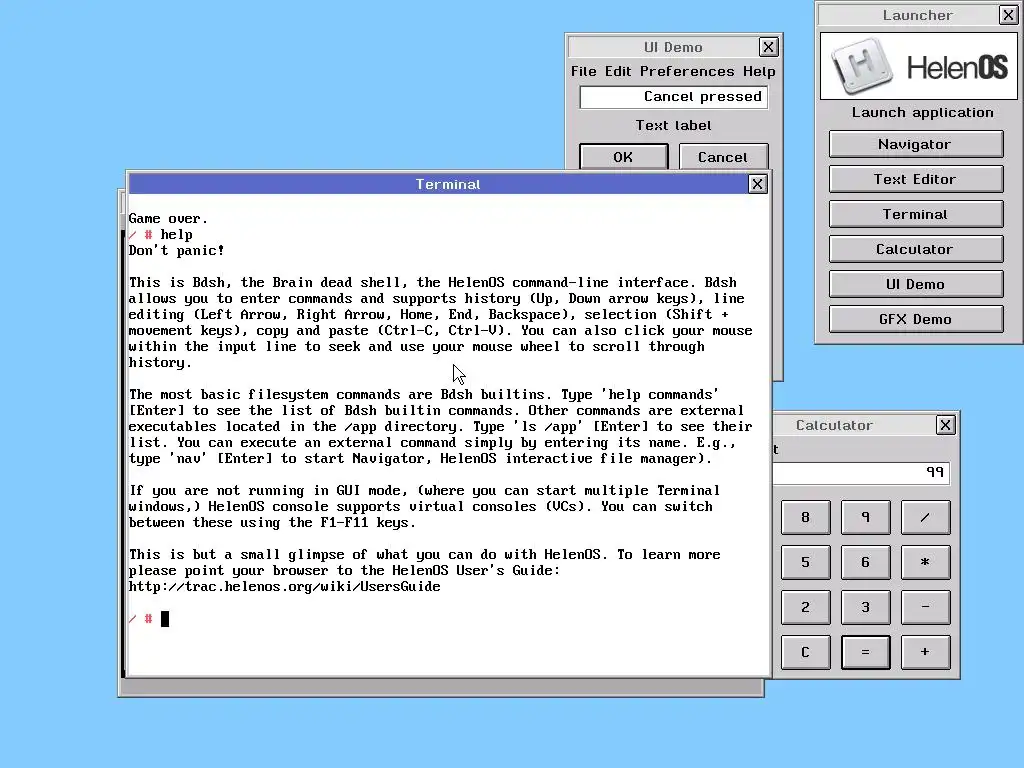The height and width of the screenshot is (768, 1024).
Task: Launch Calculator from the Launcher
Action: click(x=916, y=249)
